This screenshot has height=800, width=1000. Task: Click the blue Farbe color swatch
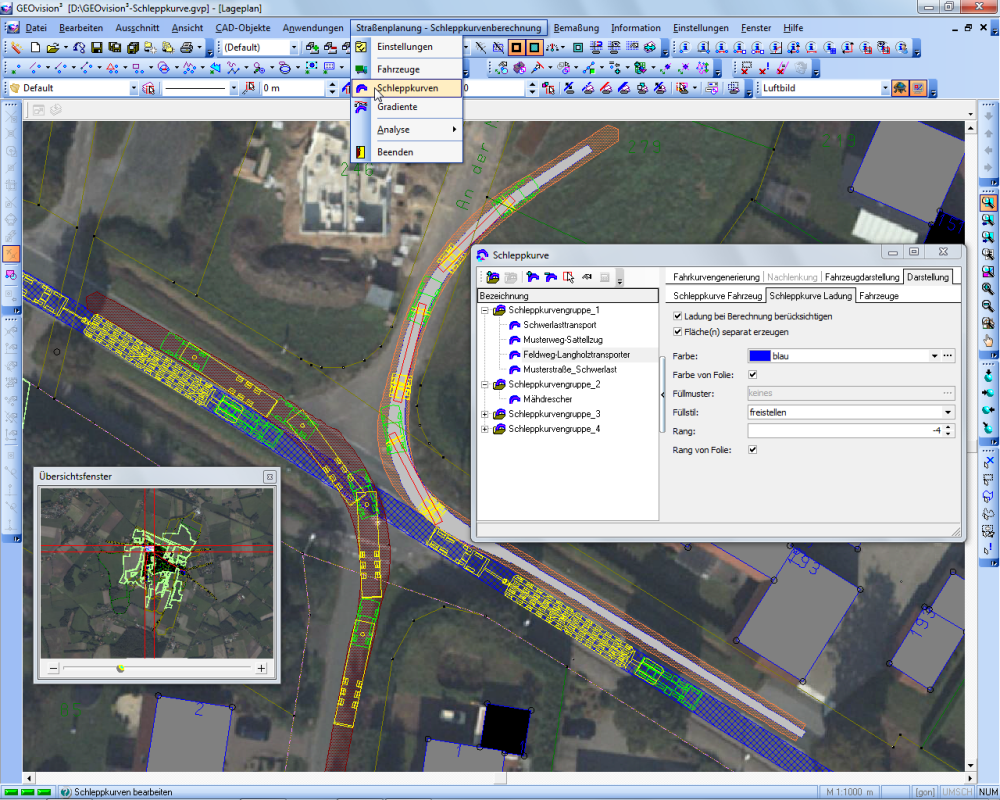[x=759, y=355]
